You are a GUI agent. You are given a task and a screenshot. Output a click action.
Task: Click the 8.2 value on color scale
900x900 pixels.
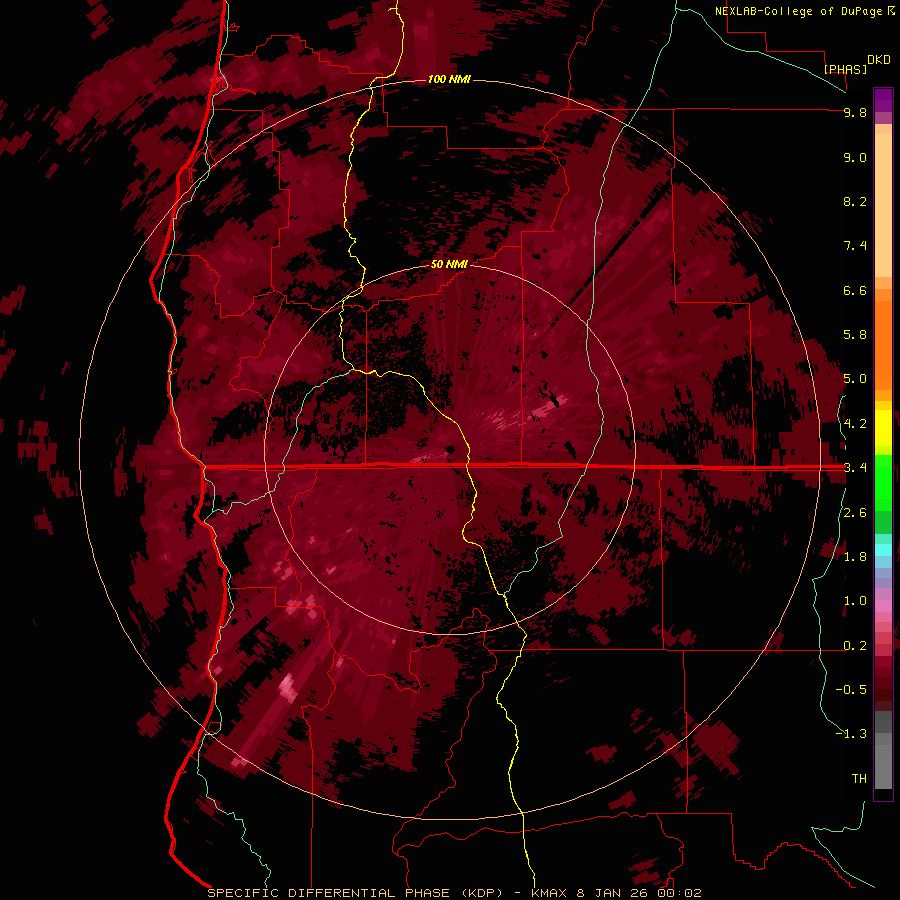(x=855, y=201)
